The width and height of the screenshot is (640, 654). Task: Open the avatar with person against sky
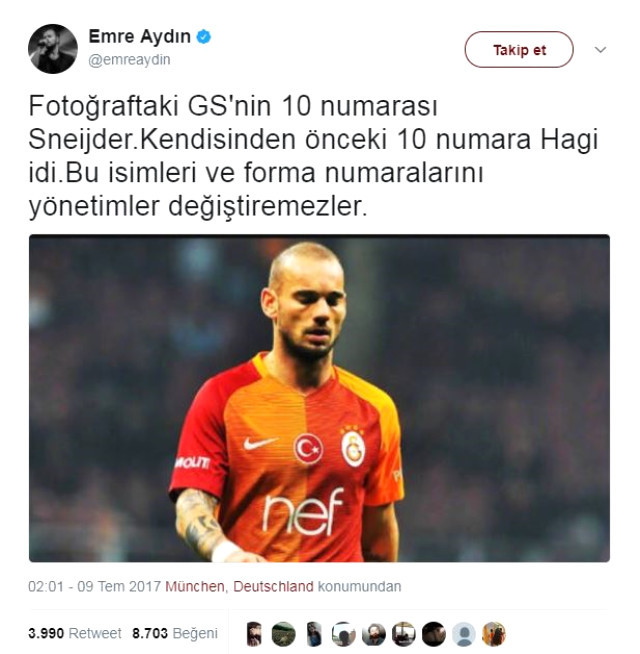(x=343, y=634)
